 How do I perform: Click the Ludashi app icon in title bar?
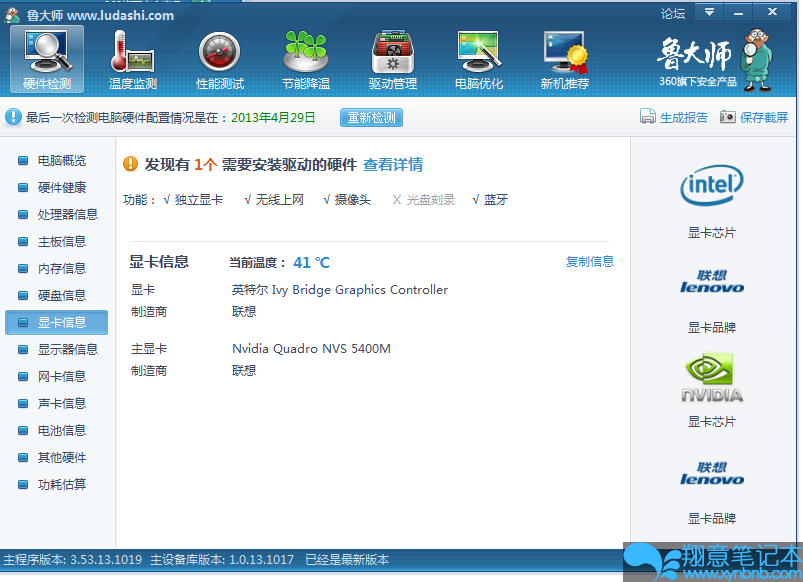tap(12, 15)
